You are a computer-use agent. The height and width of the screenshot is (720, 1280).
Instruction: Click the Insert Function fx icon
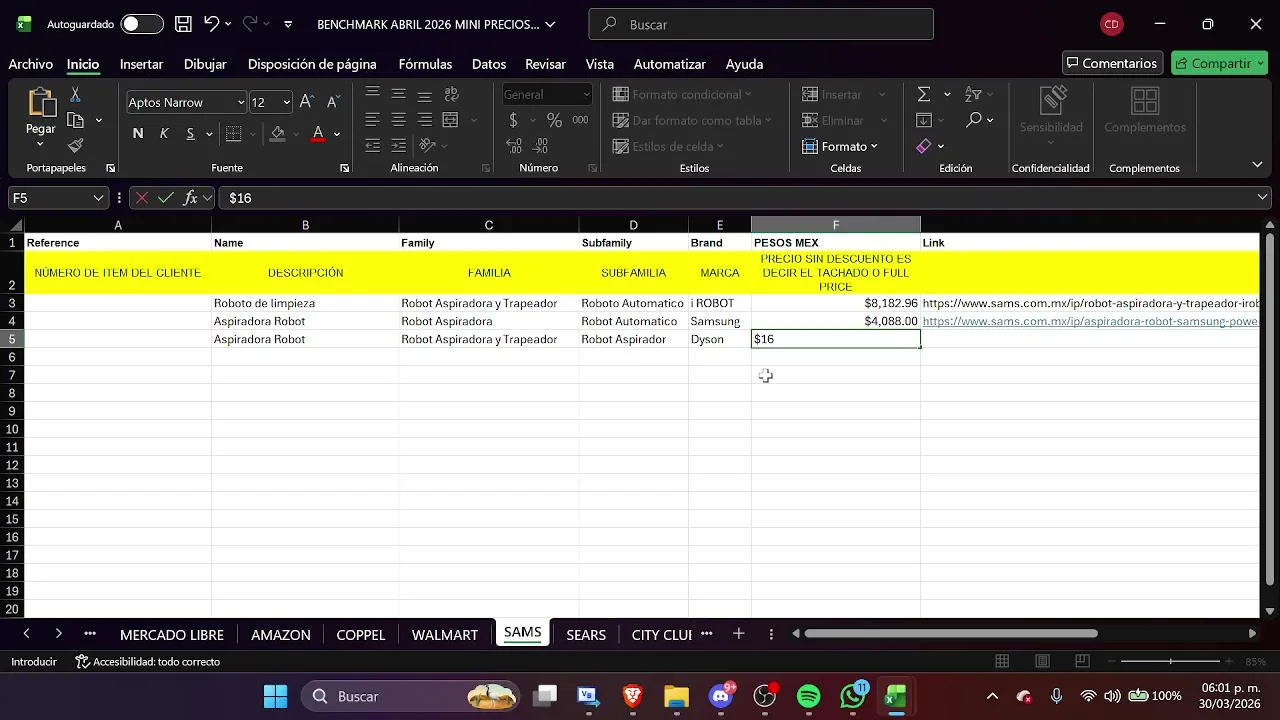(190, 198)
